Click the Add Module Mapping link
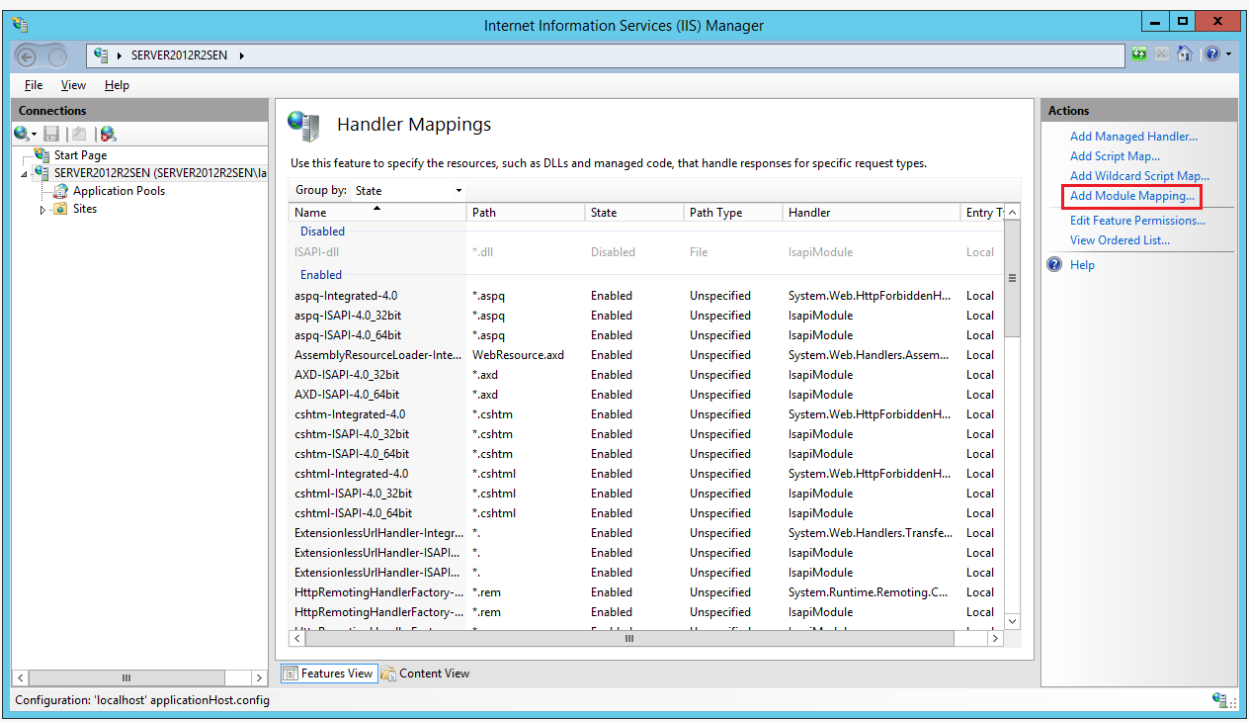Image resolution: width=1249 pixels, height=722 pixels. pyautogui.click(x=1132, y=196)
